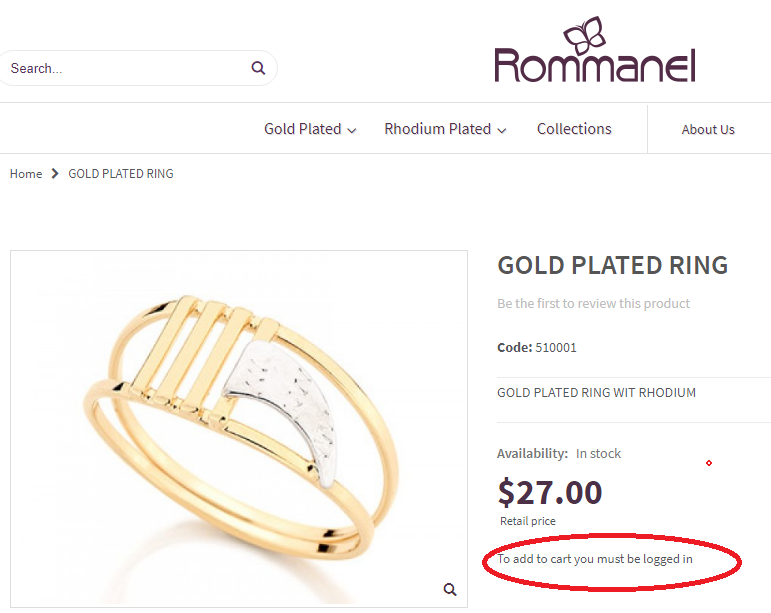Click the gold ring product photo
The height and width of the screenshot is (613, 771).
pyautogui.click(x=239, y=429)
